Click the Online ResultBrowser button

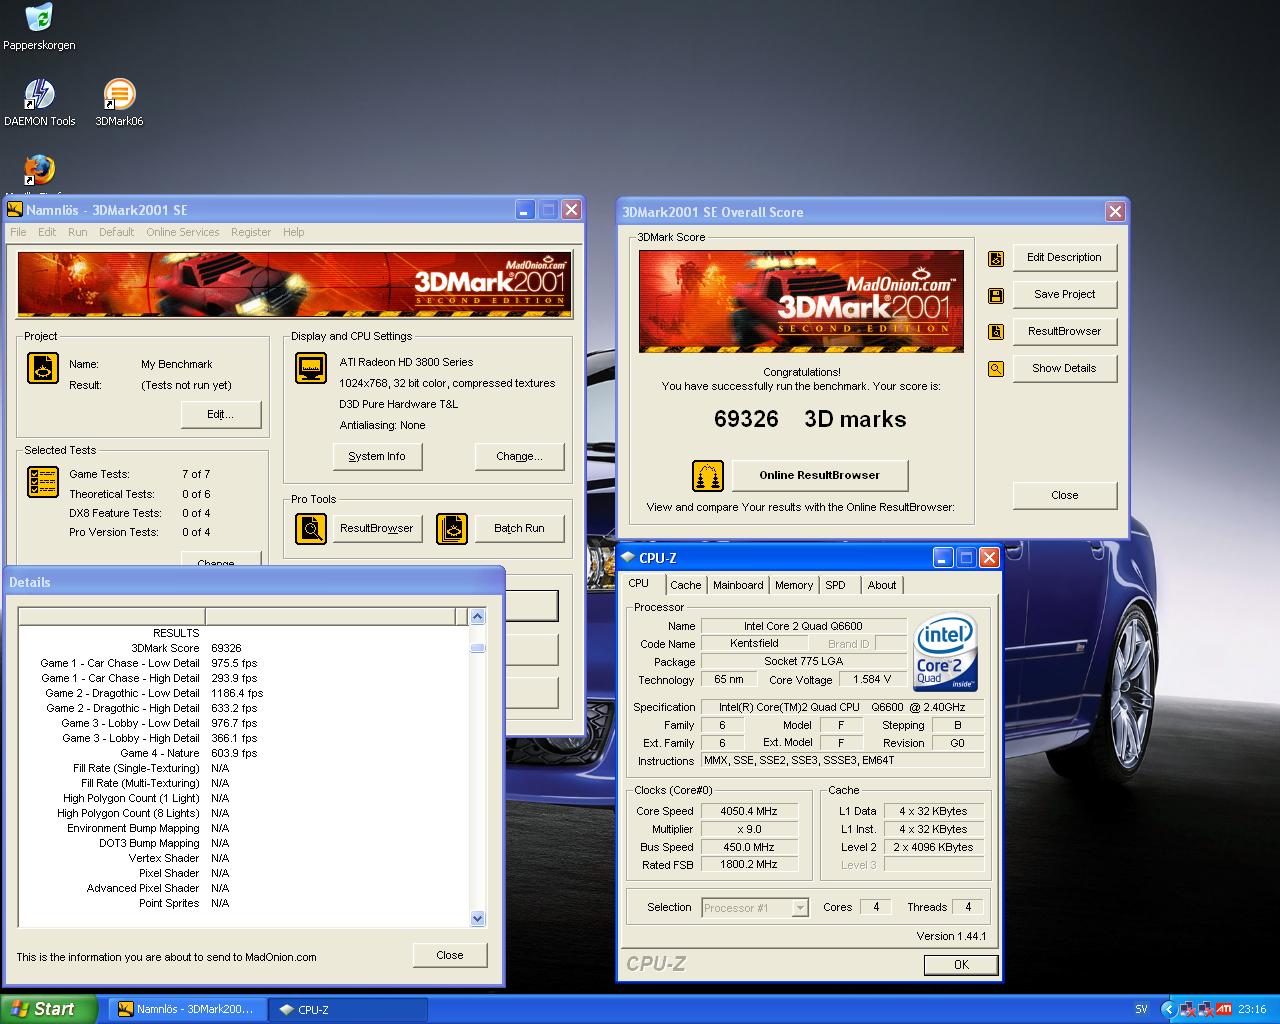pyautogui.click(x=820, y=475)
